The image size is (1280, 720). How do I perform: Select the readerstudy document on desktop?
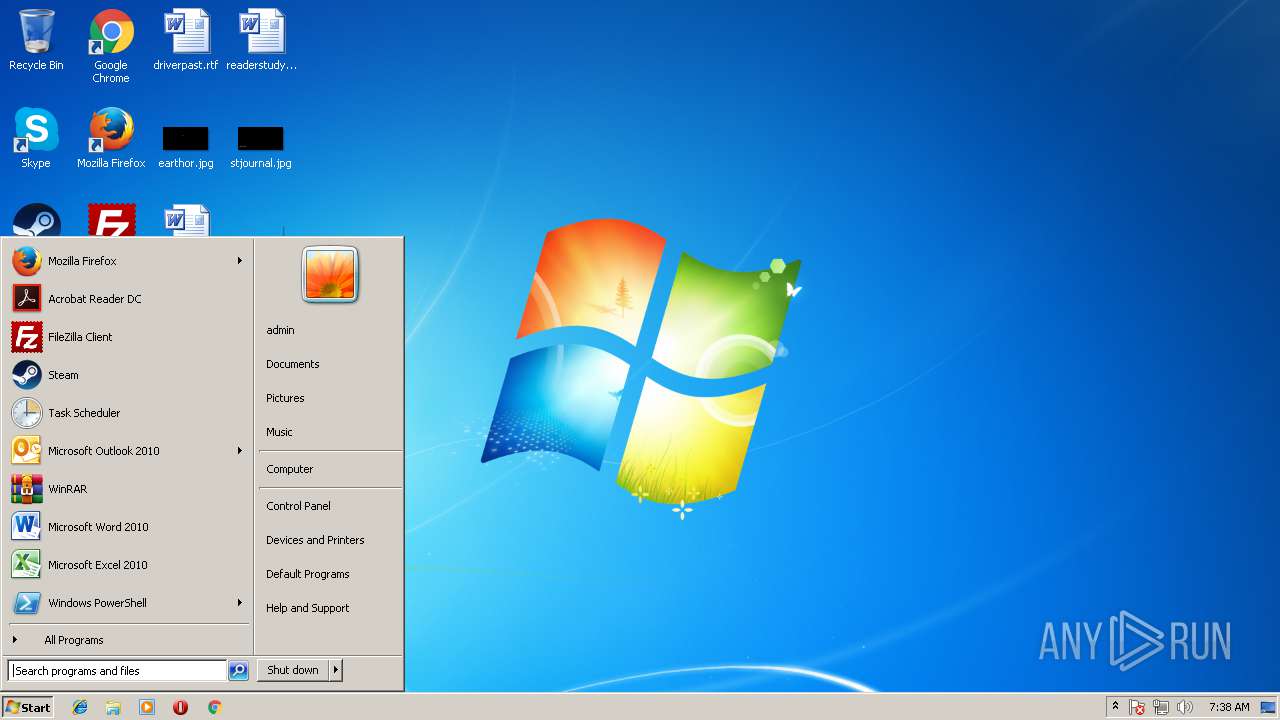coord(261,40)
